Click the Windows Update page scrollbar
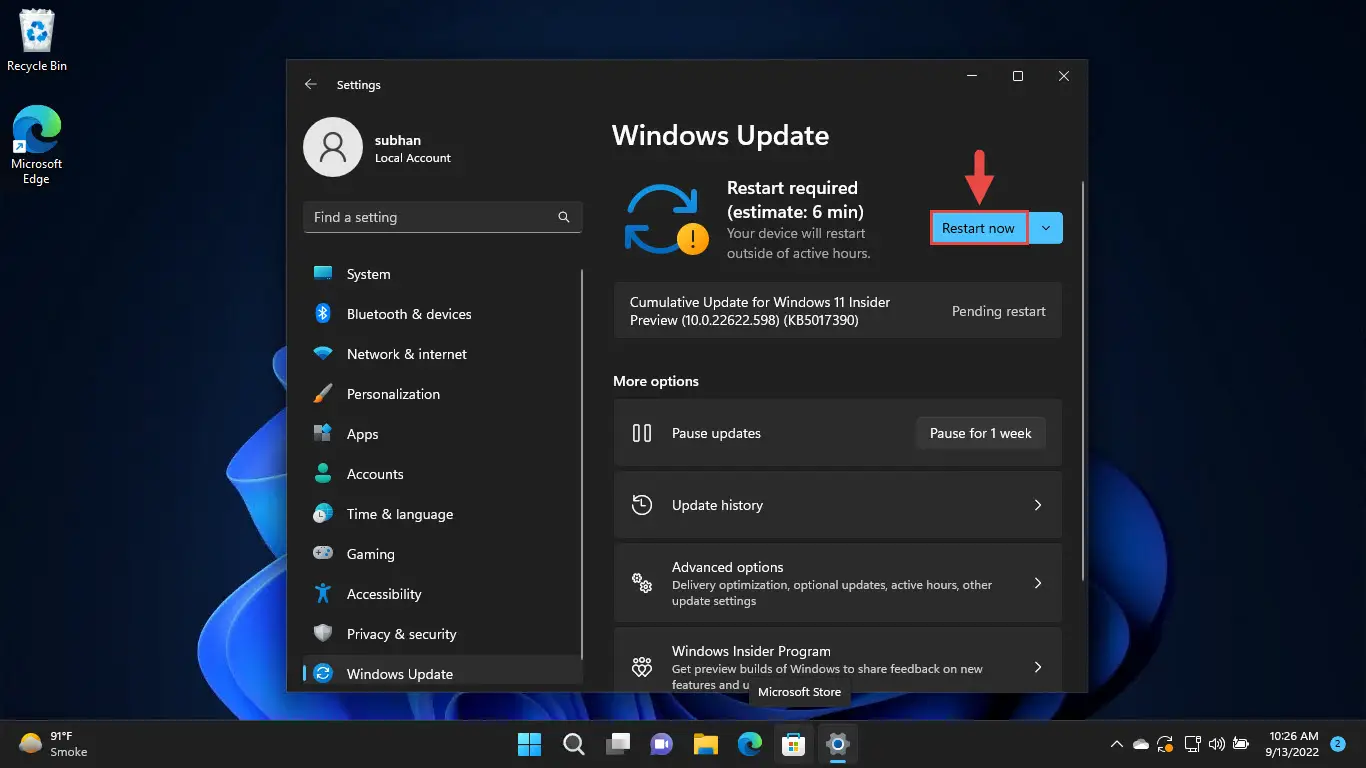1366x768 pixels. pyautogui.click(x=1082, y=380)
